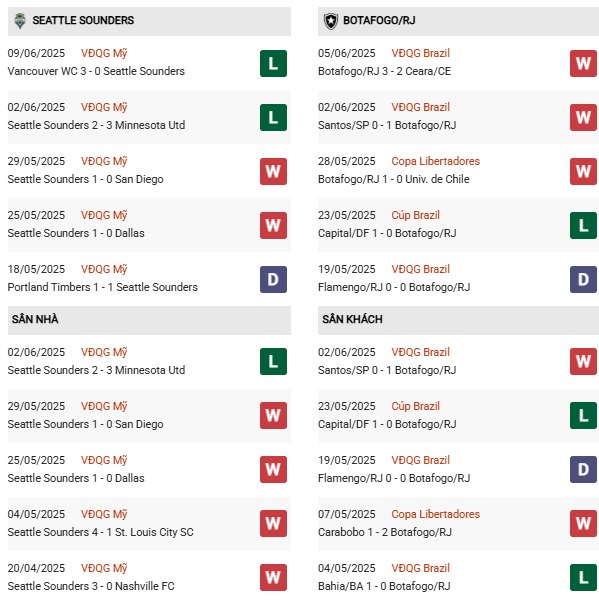
Task: Click the SEATTLE SOUNDERS header title
Action: tap(83, 20)
